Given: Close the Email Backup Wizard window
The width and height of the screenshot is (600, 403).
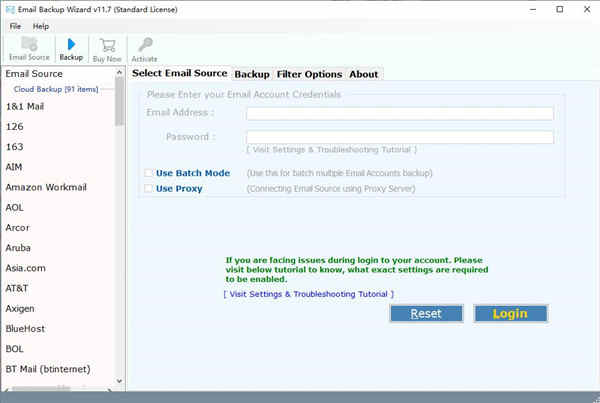Looking at the screenshot, I should point(587,10).
